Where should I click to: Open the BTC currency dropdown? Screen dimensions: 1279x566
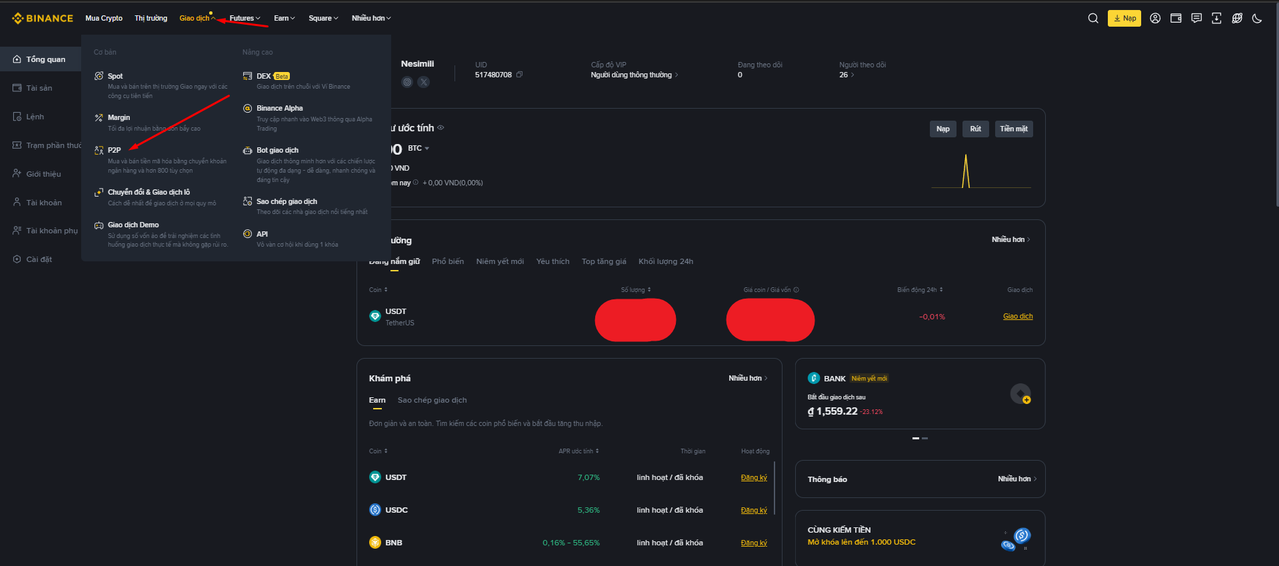pyautogui.click(x=419, y=148)
